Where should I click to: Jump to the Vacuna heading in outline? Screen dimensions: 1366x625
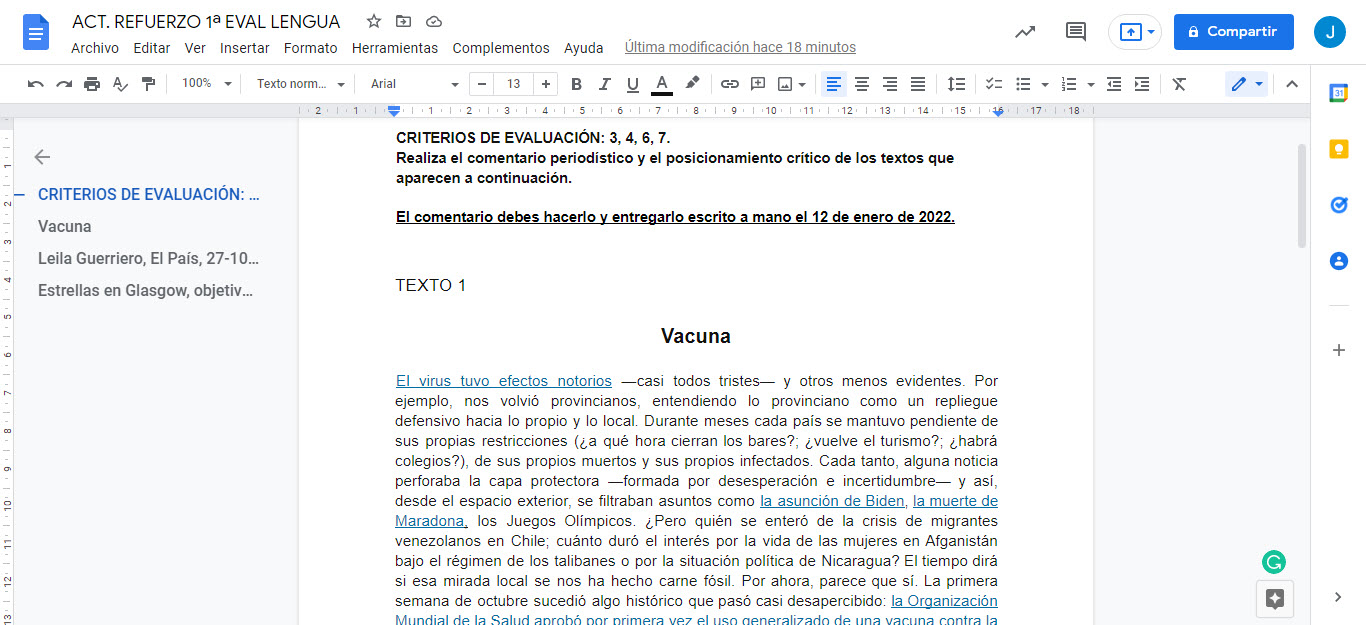coord(63,226)
